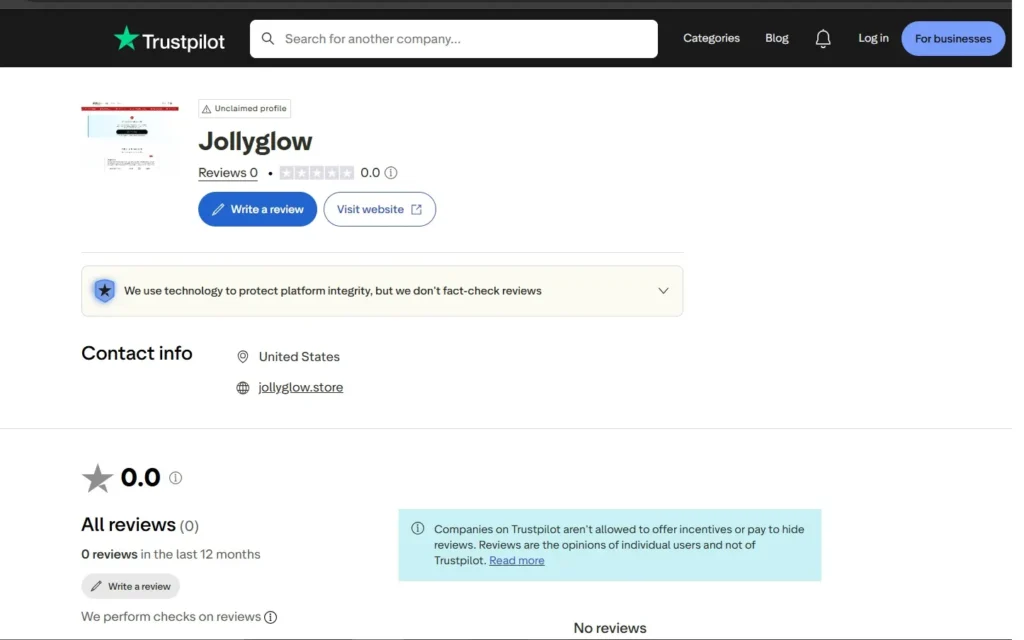The width and height of the screenshot is (1024, 640).
Task: Click the Visit website button
Action: 379,209
